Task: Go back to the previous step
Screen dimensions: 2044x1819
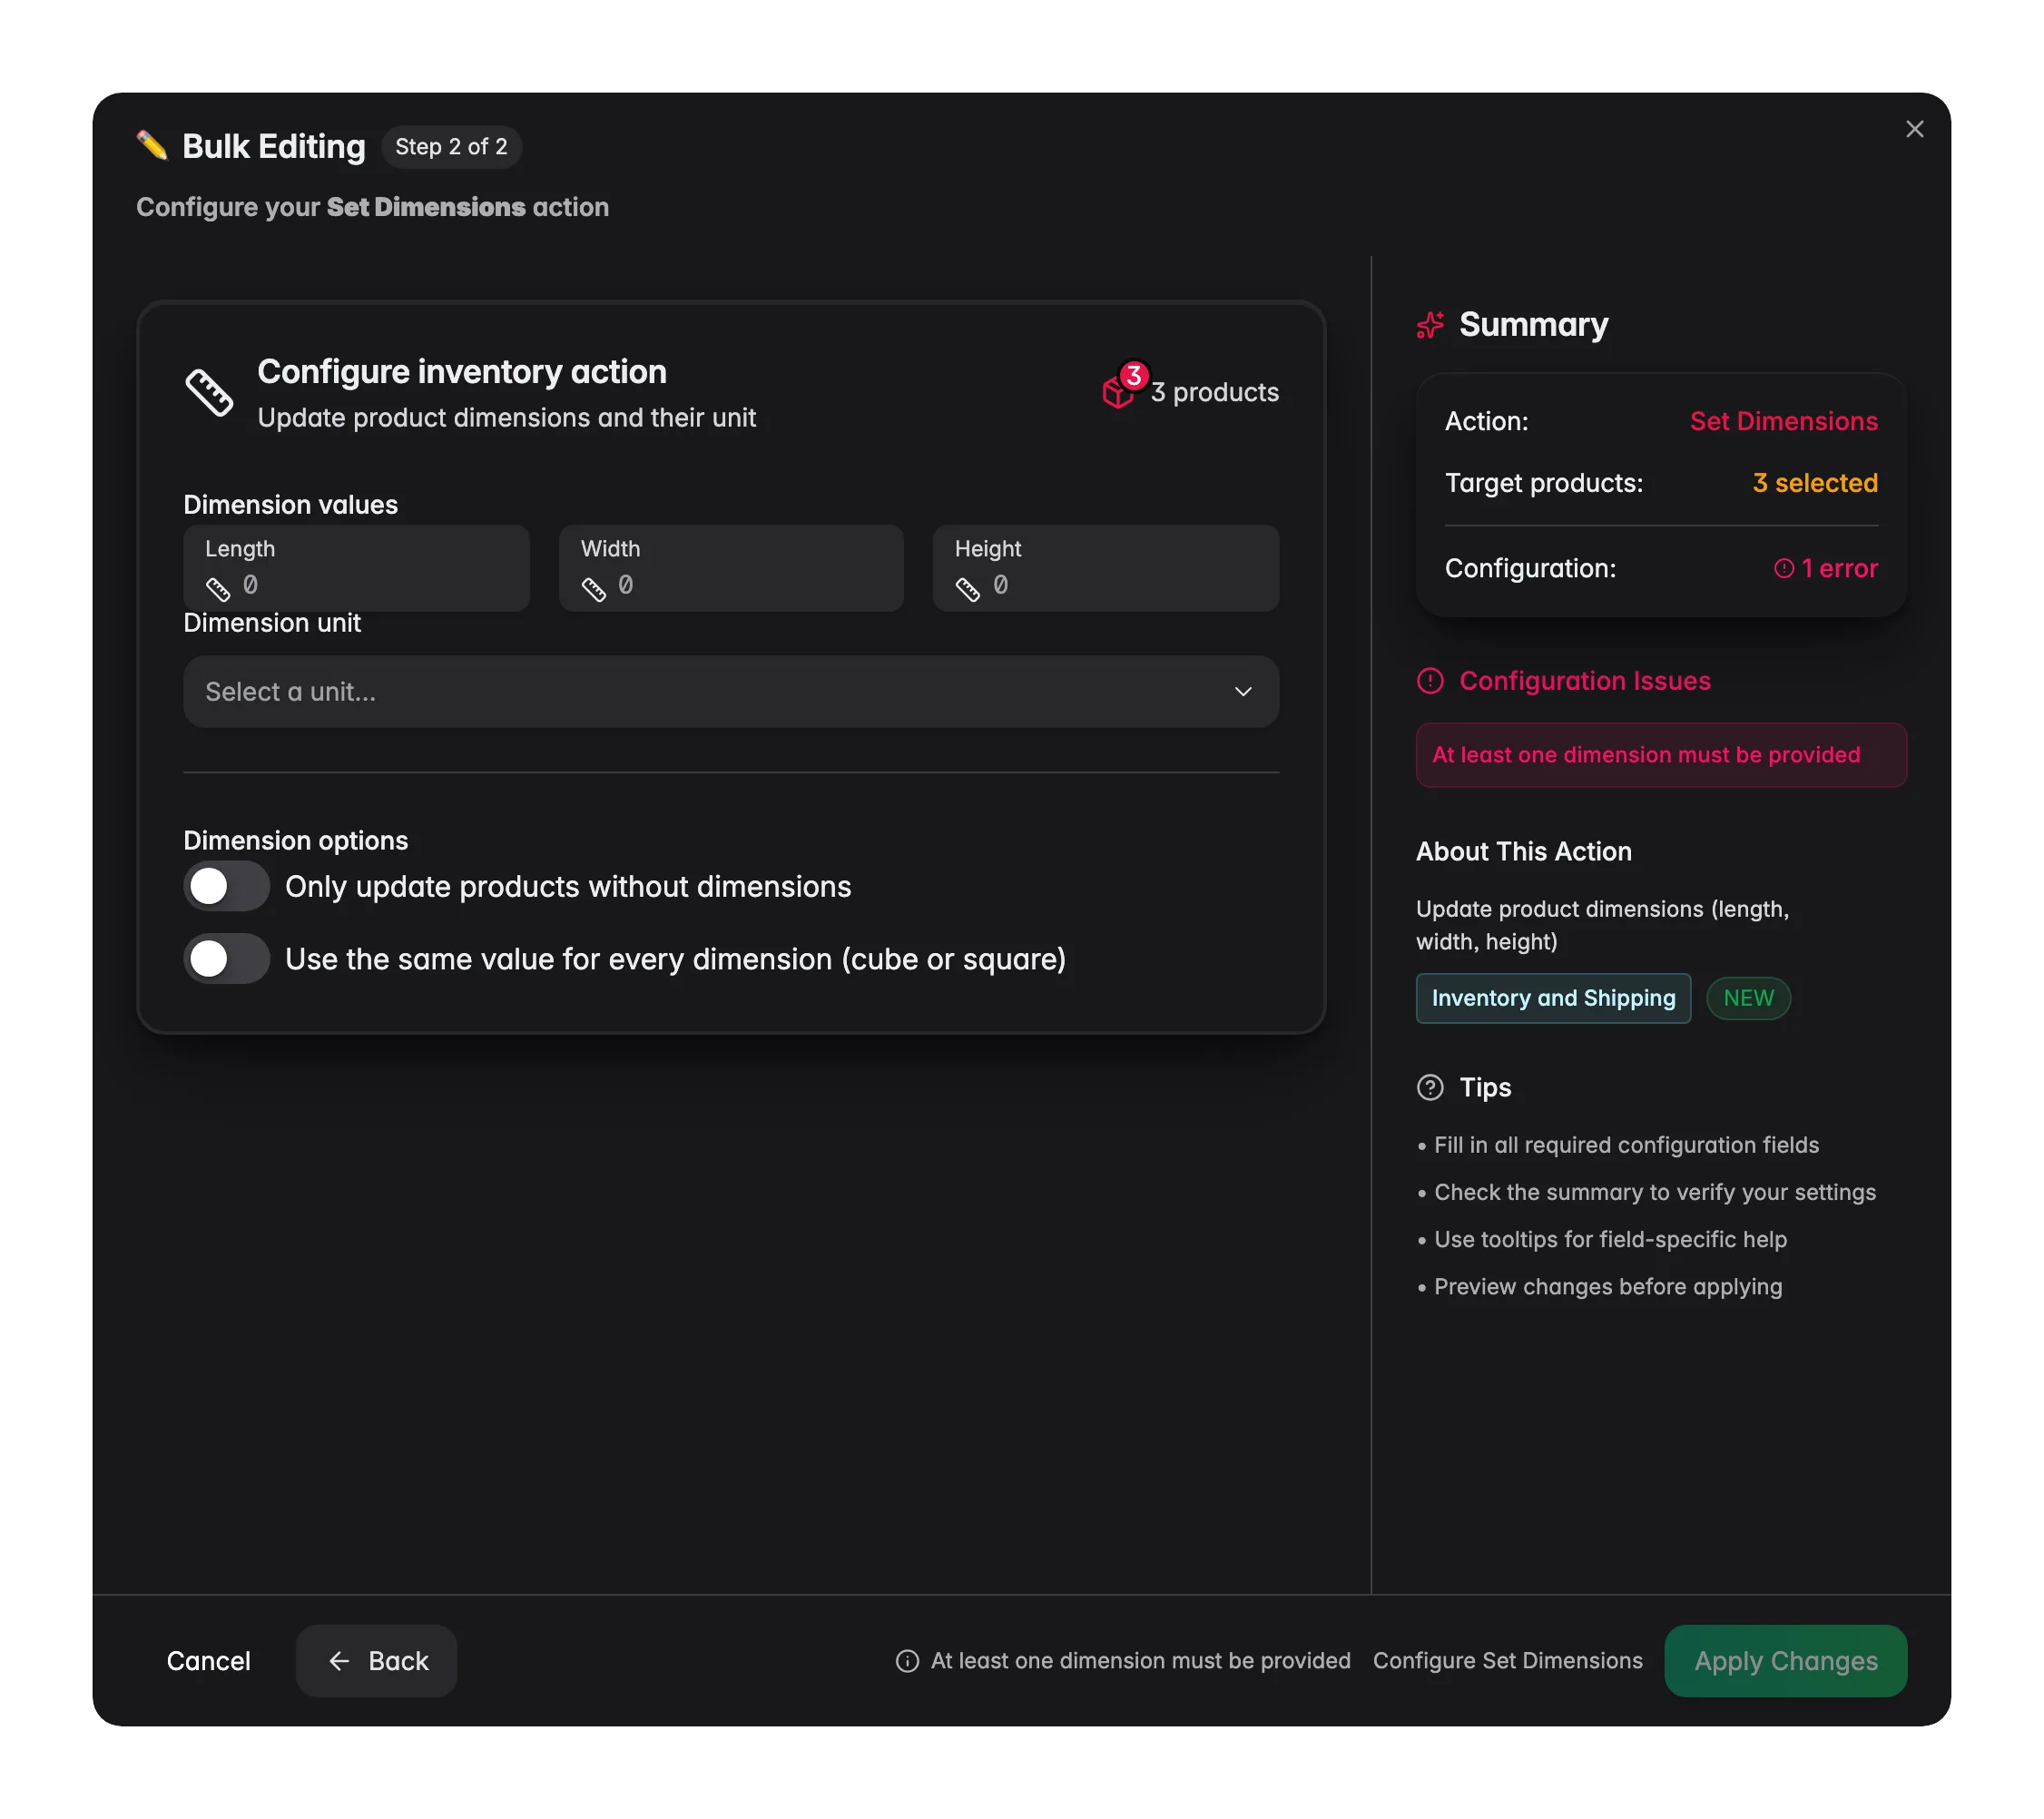Action: click(377, 1661)
